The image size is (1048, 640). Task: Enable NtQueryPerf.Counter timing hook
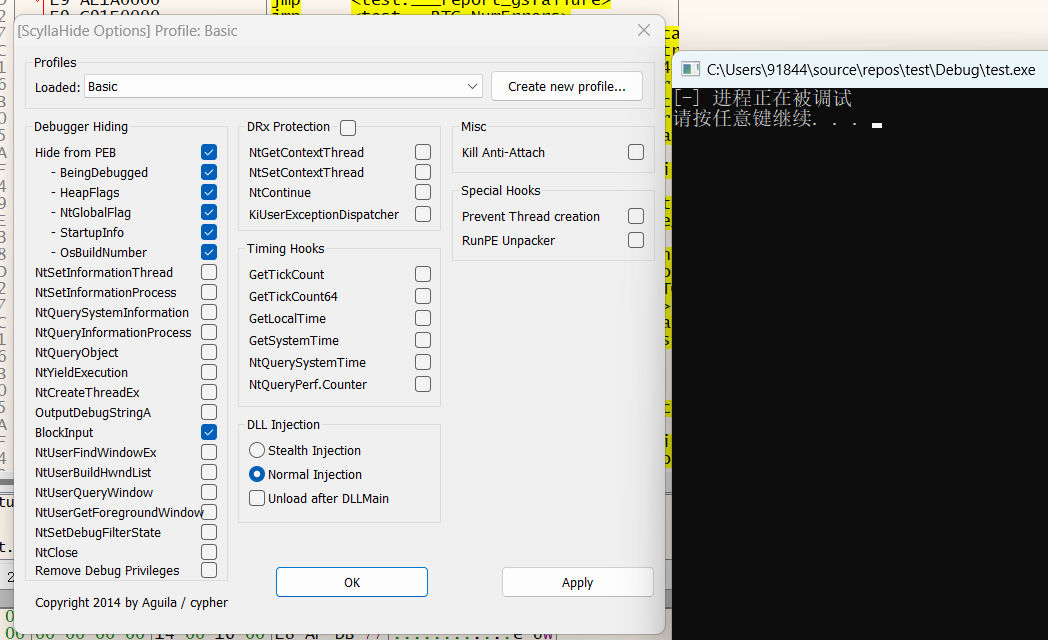pyautogui.click(x=422, y=385)
